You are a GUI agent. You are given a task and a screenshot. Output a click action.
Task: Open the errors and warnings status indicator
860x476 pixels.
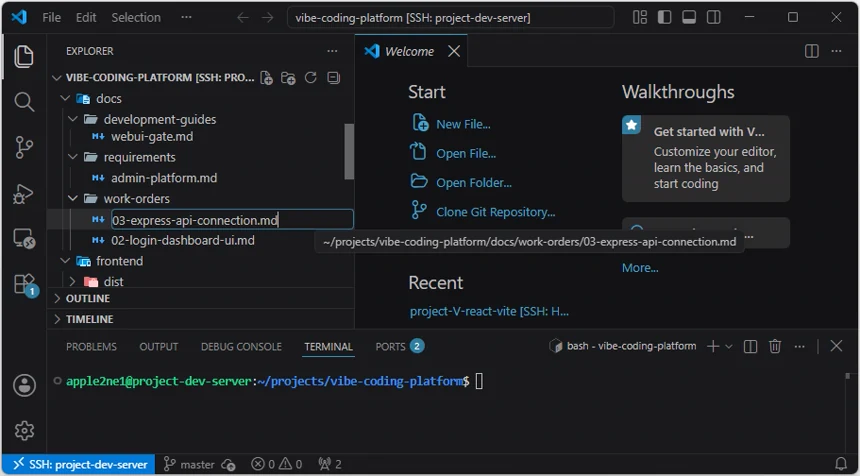(276, 464)
